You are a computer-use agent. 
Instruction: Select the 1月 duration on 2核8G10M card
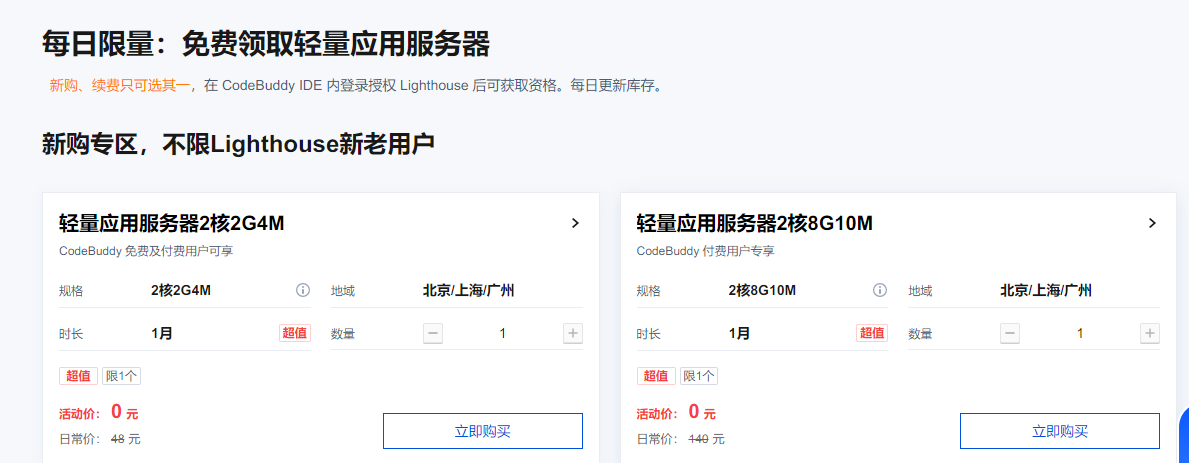coord(739,333)
